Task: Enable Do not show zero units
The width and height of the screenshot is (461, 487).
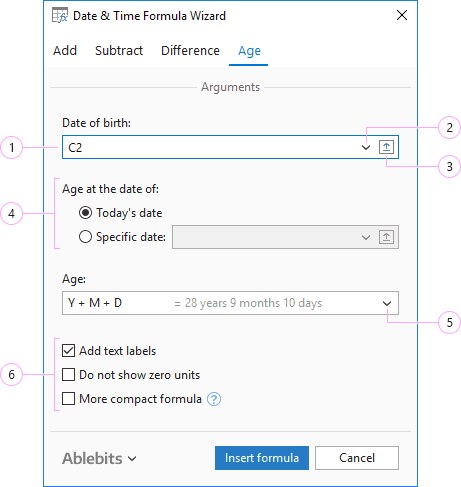Action: (x=68, y=375)
